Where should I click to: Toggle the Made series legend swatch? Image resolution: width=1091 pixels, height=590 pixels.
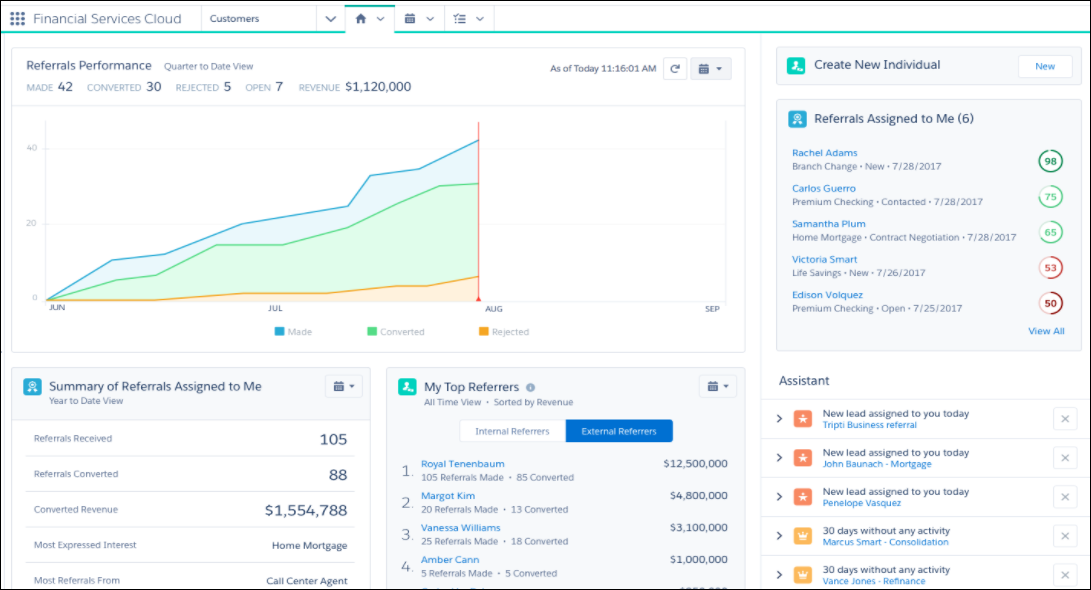click(280, 332)
